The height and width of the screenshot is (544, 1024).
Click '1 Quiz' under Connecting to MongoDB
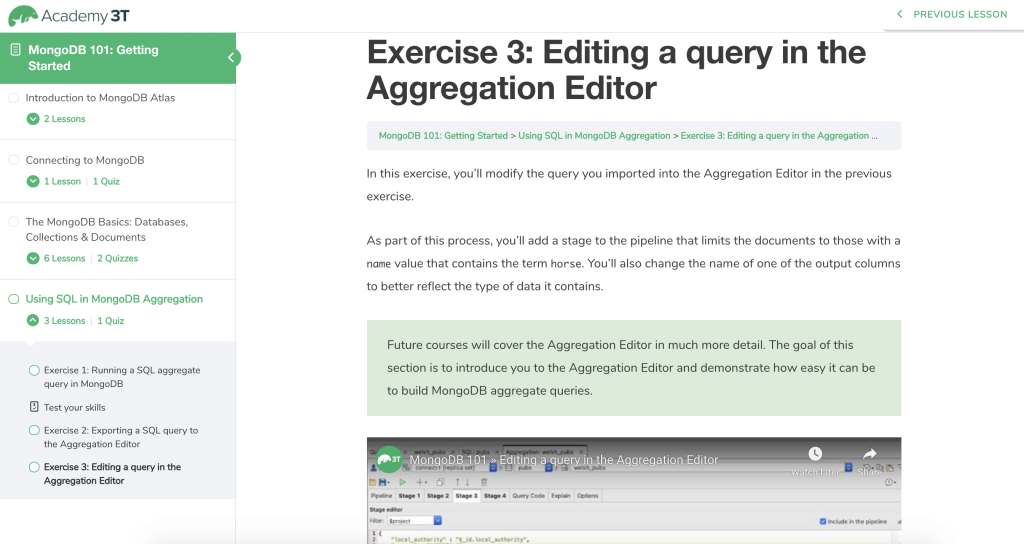(x=106, y=182)
